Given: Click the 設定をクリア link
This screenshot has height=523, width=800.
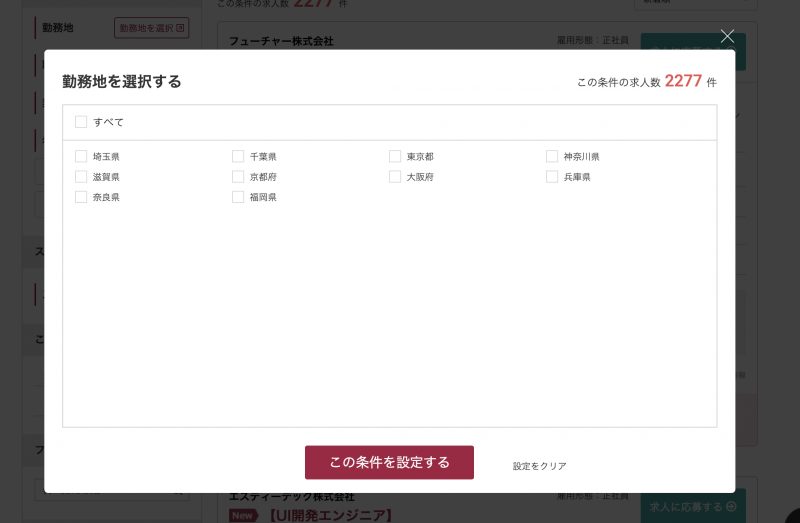Looking at the screenshot, I should [539, 466].
